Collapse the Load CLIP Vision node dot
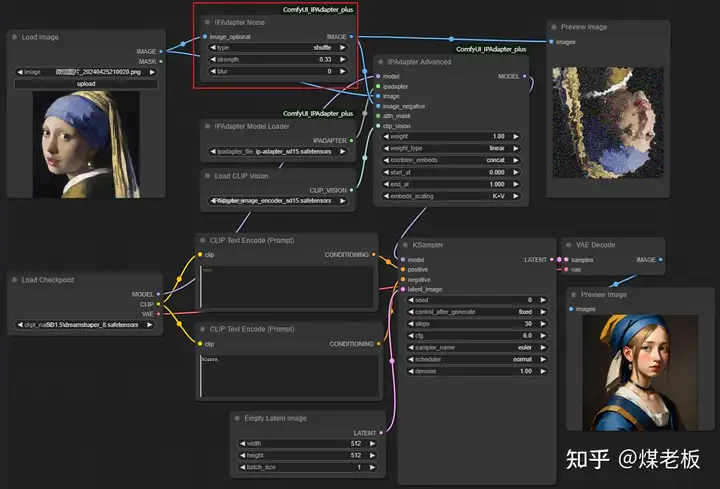 (207, 175)
